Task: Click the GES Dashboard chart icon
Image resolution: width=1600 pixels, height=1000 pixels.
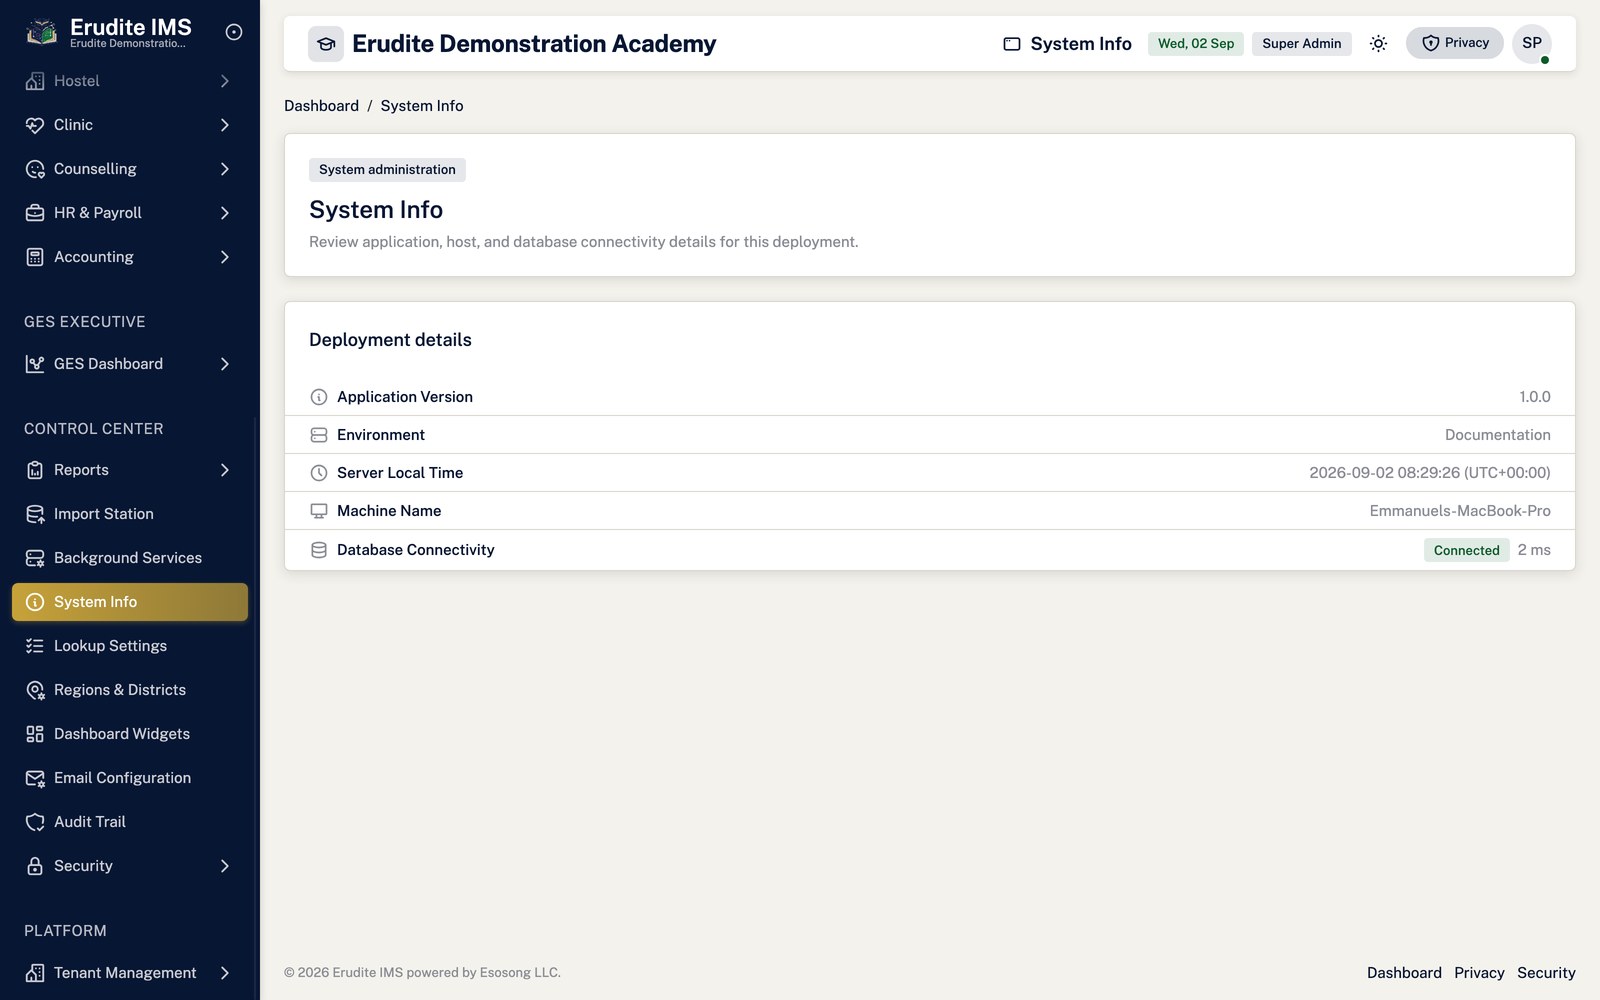Action: point(35,364)
